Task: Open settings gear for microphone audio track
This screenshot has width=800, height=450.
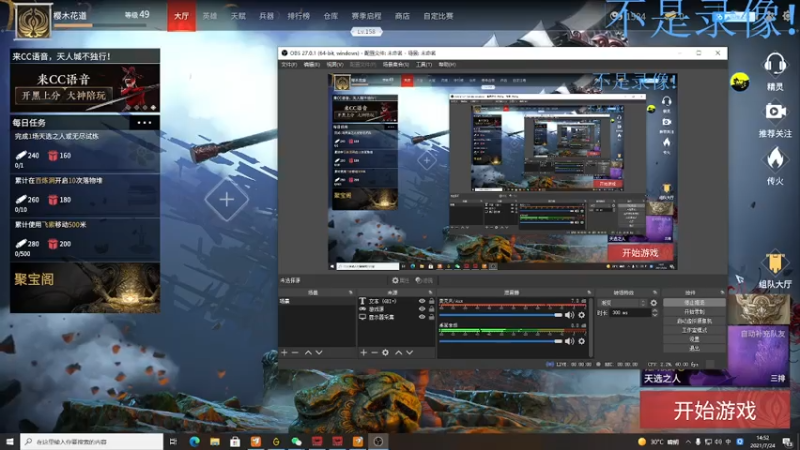Action: coord(581,315)
